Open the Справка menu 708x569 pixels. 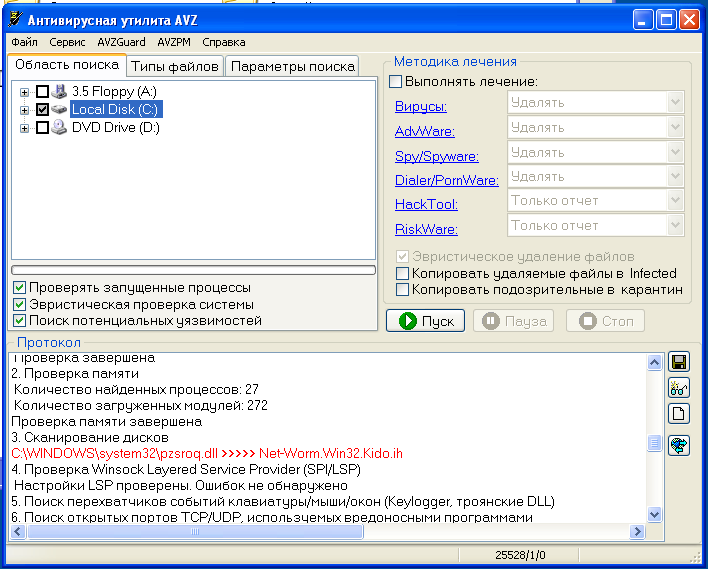(224, 42)
